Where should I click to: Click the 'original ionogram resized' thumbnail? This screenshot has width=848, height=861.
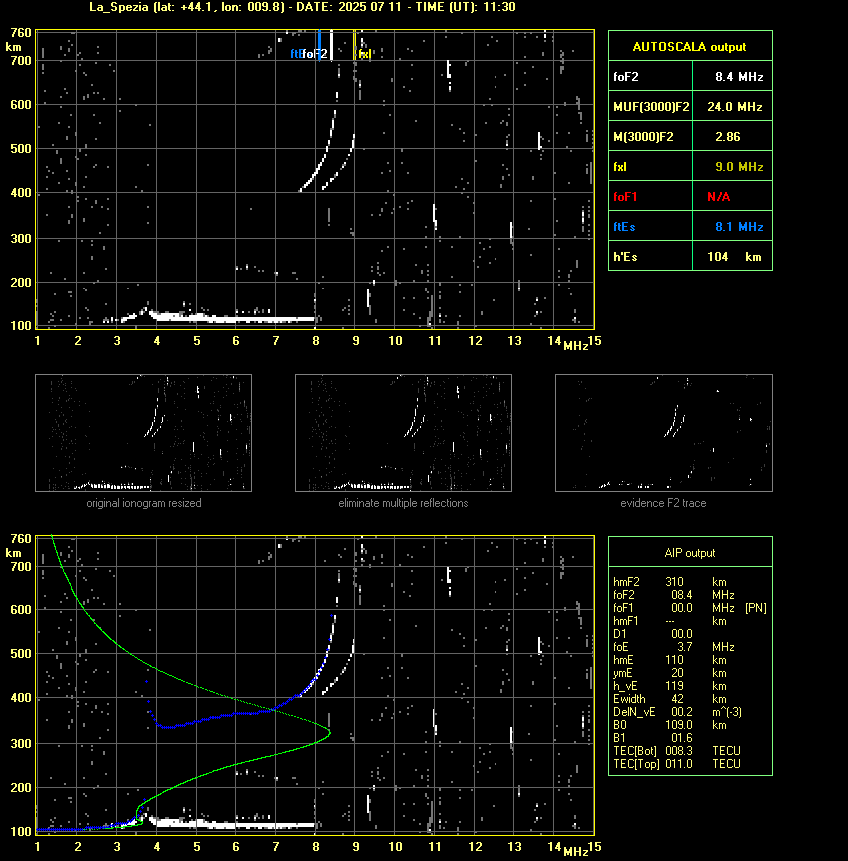pyautogui.click(x=143, y=433)
